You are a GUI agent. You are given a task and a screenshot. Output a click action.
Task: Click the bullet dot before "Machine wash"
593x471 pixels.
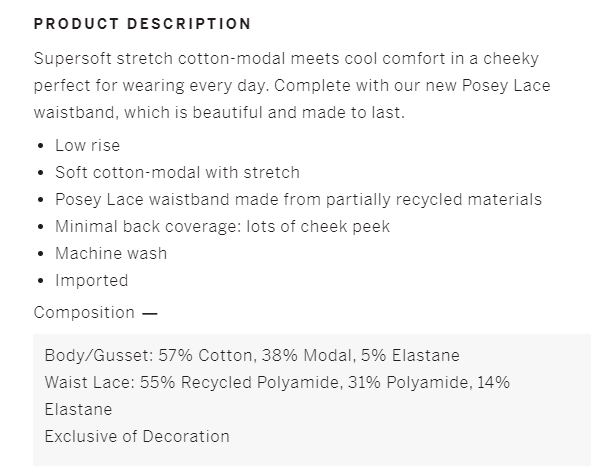click(x=41, y=254)
